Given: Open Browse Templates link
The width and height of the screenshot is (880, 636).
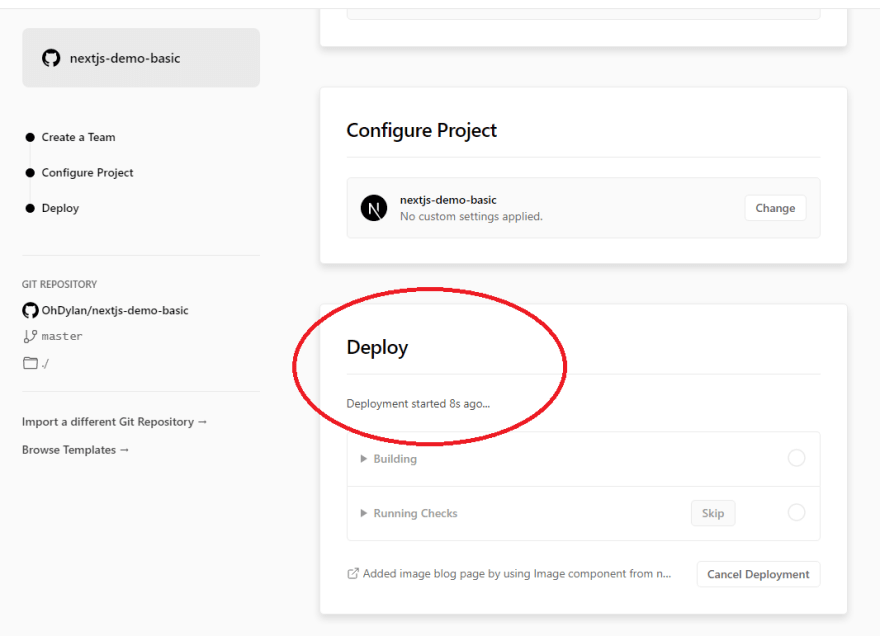Looking at the screenshot, I should click(75, 450).
